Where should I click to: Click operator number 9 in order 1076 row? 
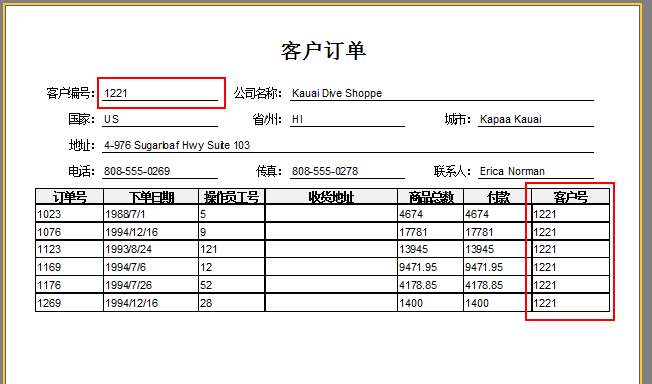click(x=203, y=232)
